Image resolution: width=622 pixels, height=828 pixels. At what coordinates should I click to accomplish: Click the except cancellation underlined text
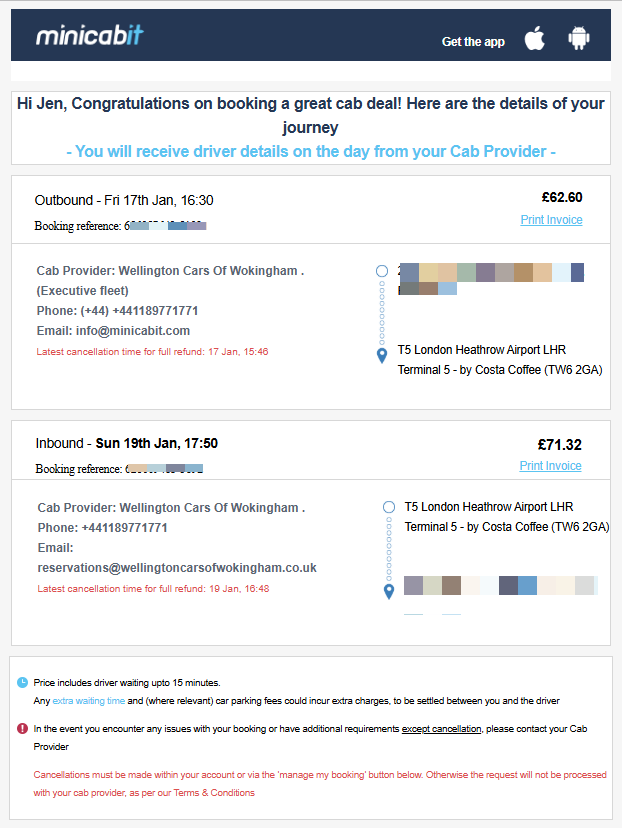(x=441, y=729)
